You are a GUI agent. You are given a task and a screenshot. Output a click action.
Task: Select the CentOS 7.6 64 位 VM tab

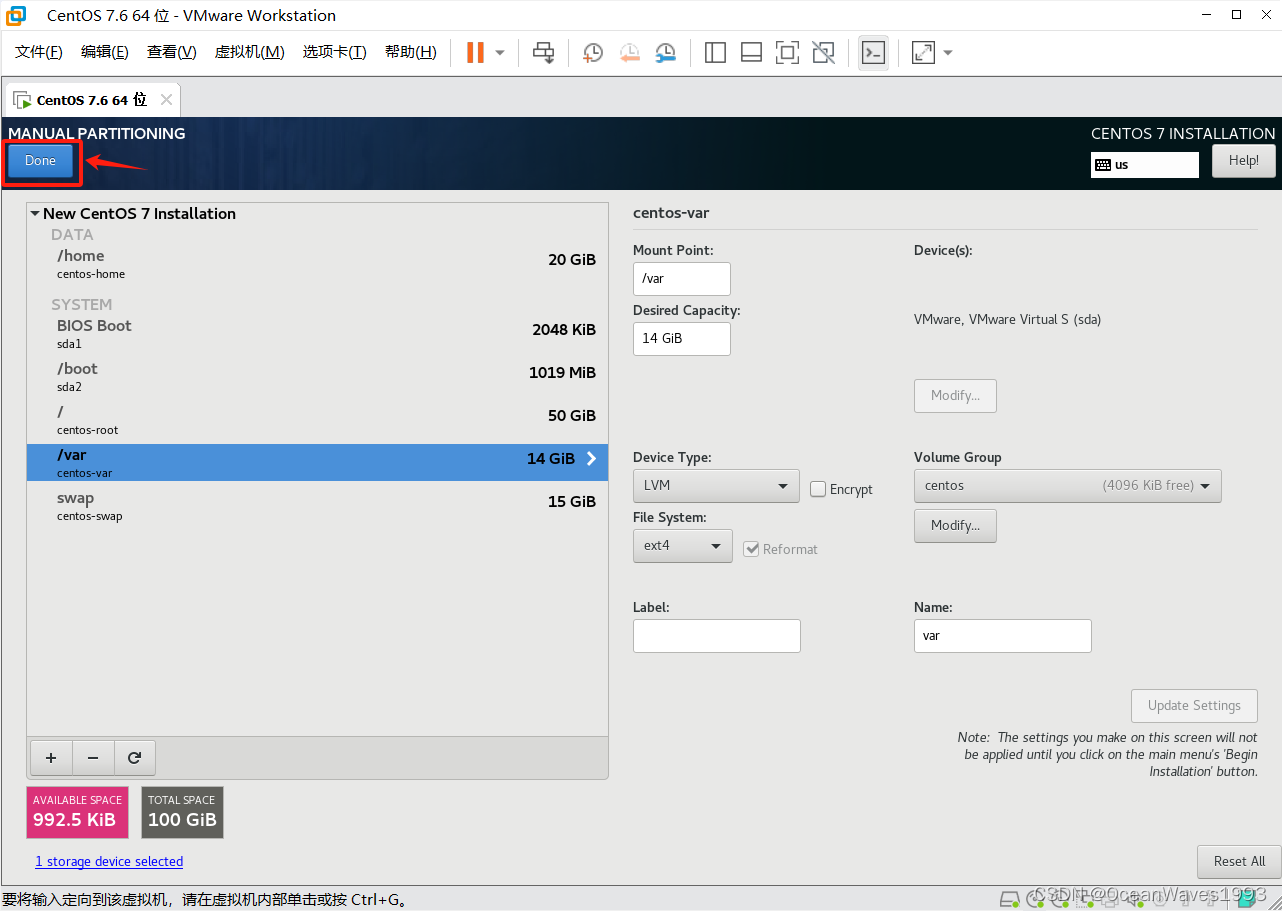click(91, 100)
